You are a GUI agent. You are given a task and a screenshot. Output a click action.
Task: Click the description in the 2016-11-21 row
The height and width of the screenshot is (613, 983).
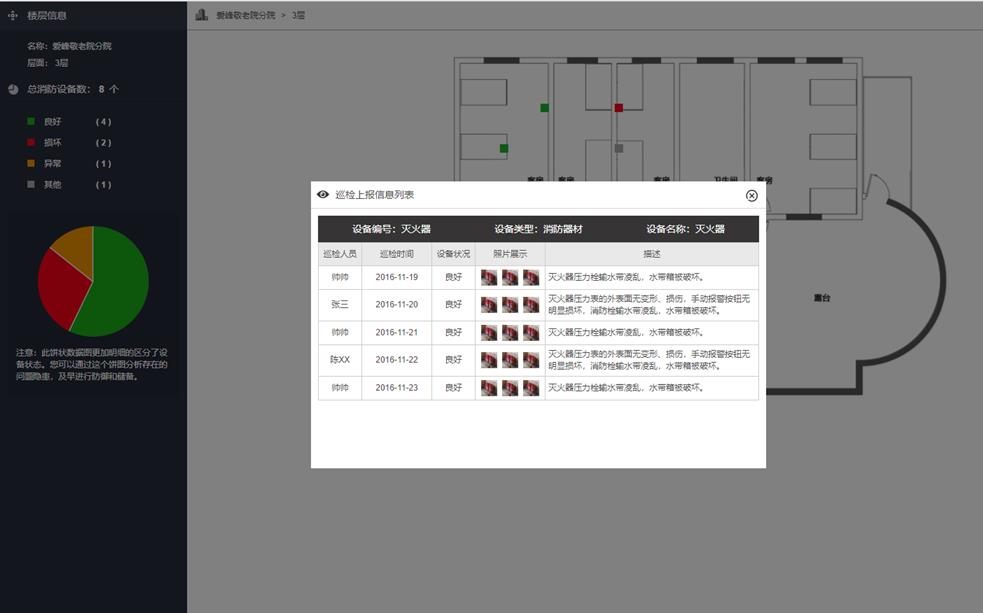coord(626,332)
